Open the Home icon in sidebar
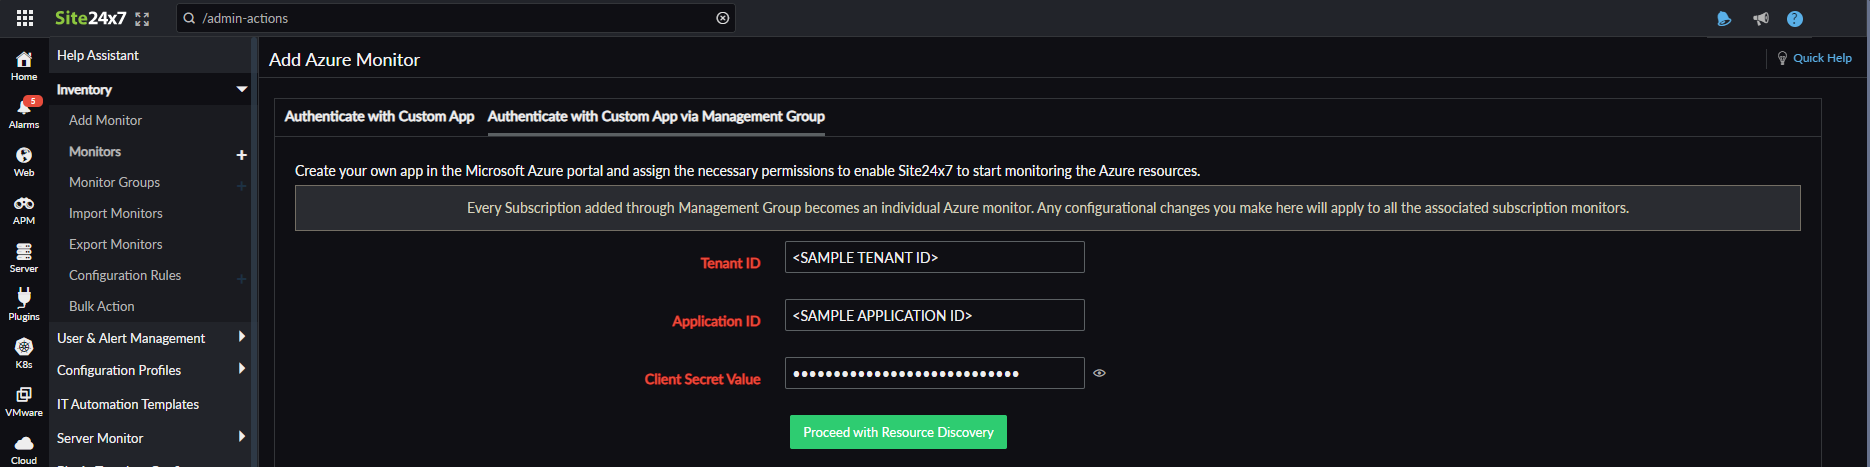The image size is (1870, 467). pos(24,60)
